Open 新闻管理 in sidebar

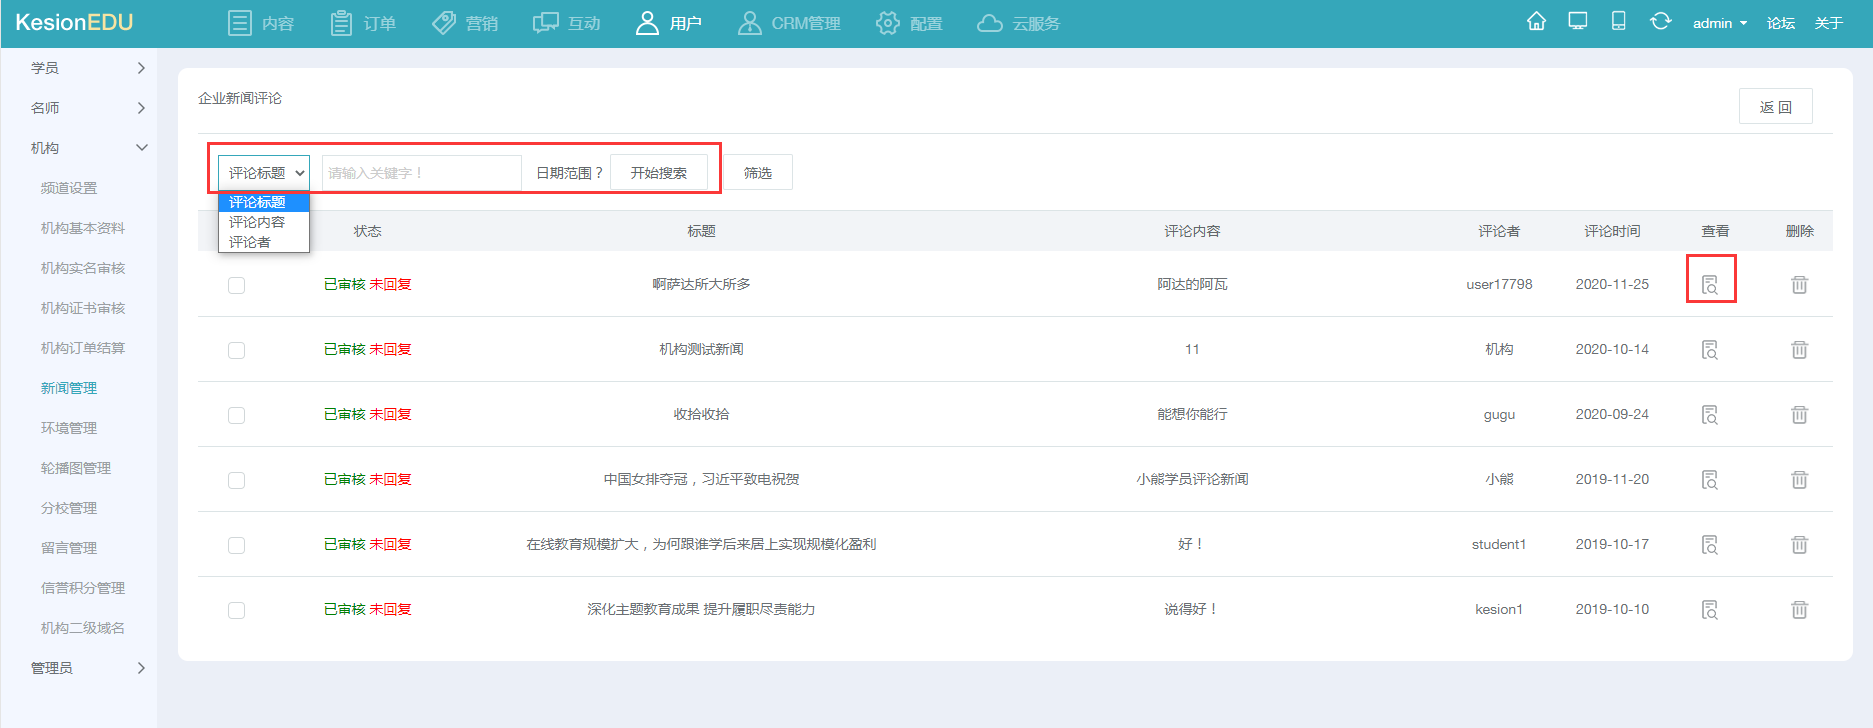click(x=69, y=388)
